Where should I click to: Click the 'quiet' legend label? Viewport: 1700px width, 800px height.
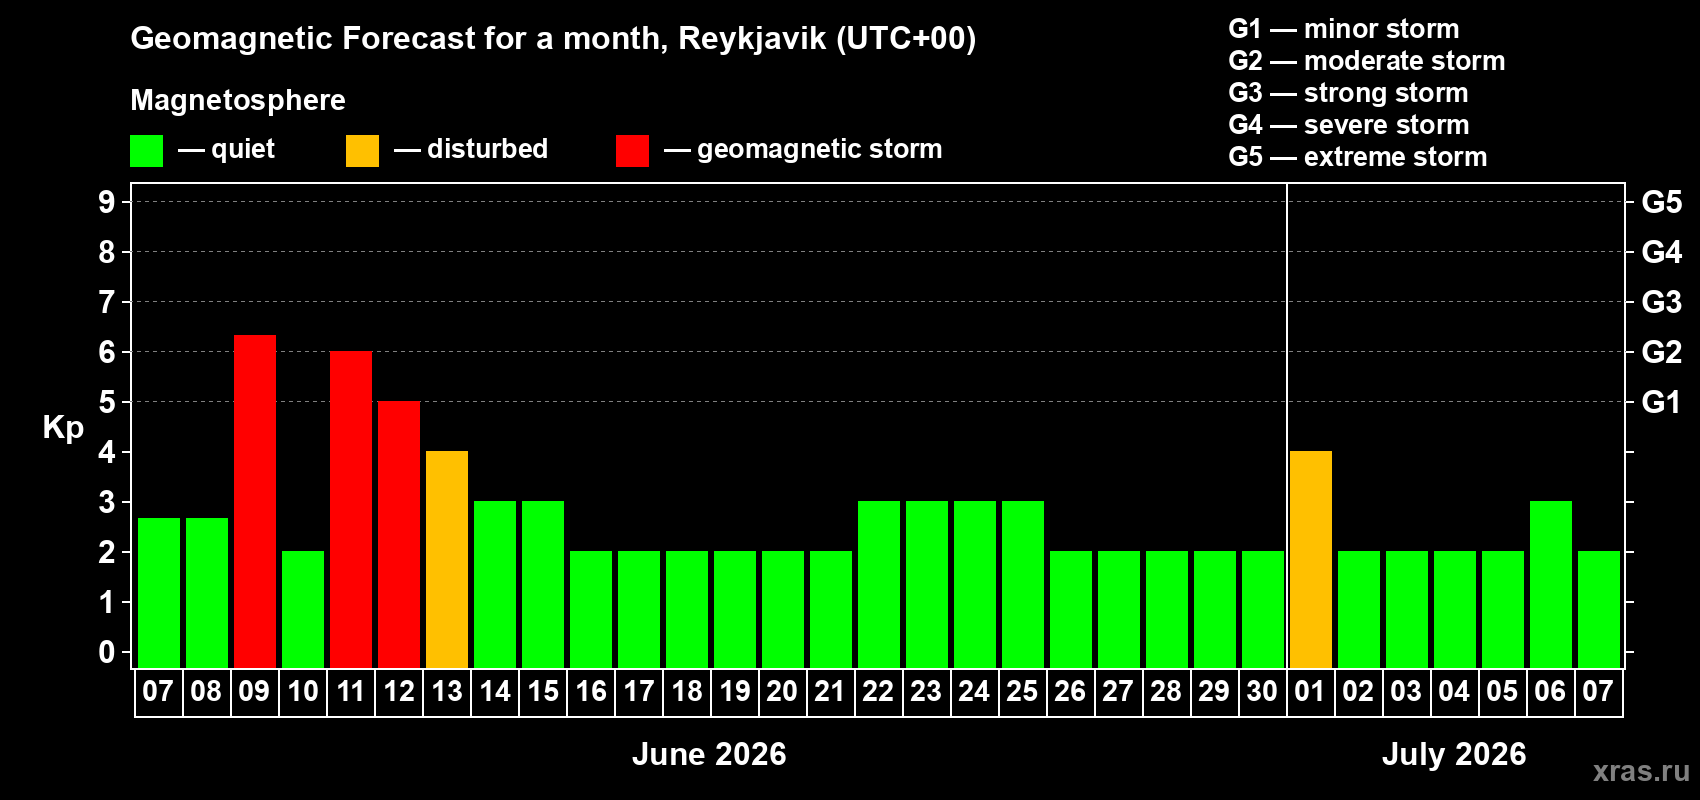(x=243, y=150)
